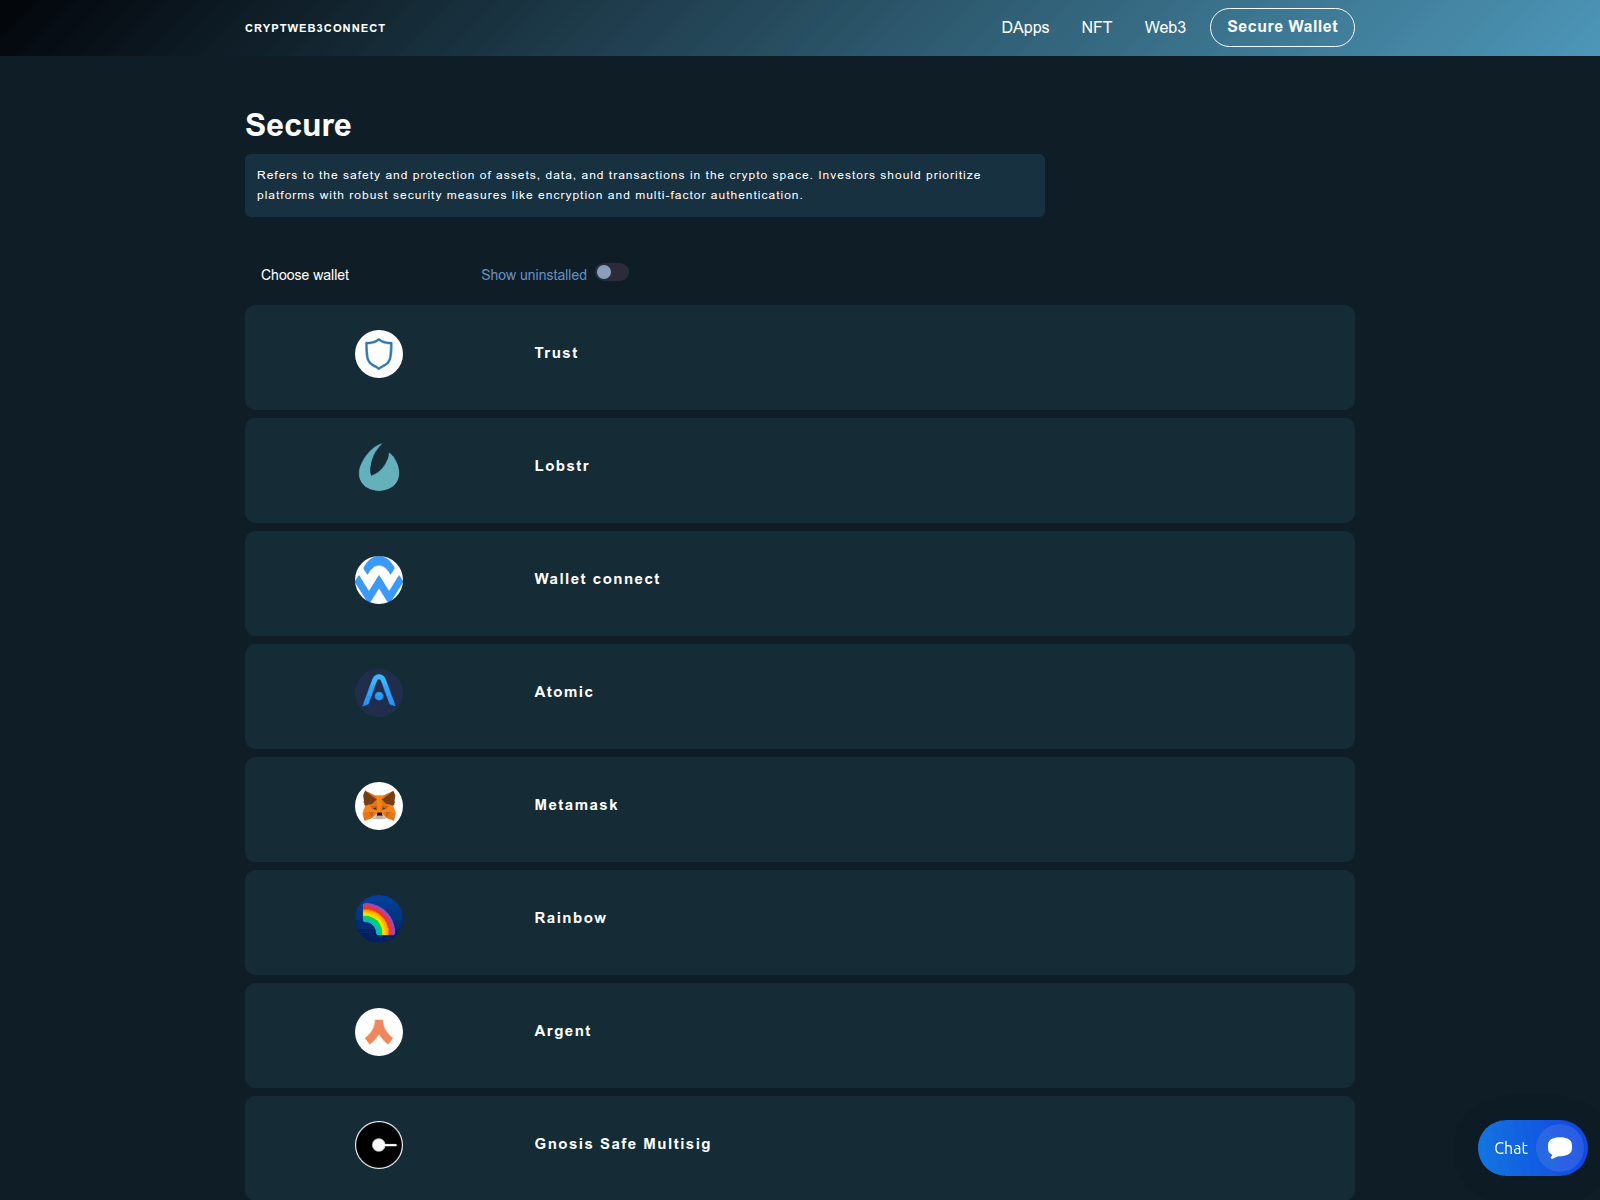This screenshot has width=1600, height=1200.
Task: Click the Choose wallet label
Action: (305, 275)
